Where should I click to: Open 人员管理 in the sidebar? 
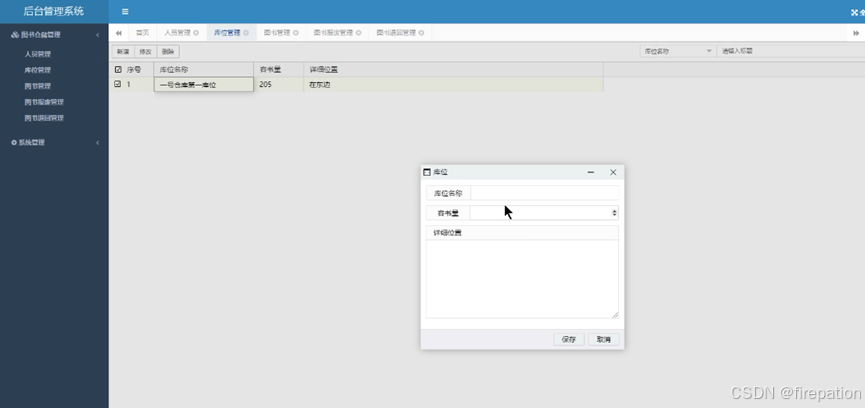point(38,55)
